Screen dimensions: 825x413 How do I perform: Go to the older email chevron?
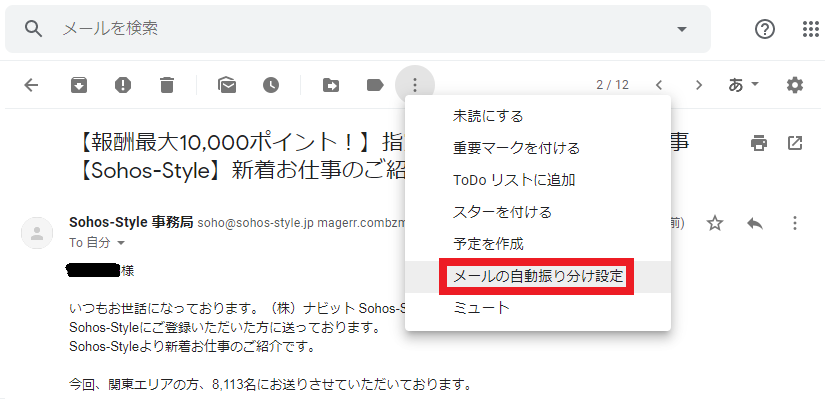coord(699,85)
